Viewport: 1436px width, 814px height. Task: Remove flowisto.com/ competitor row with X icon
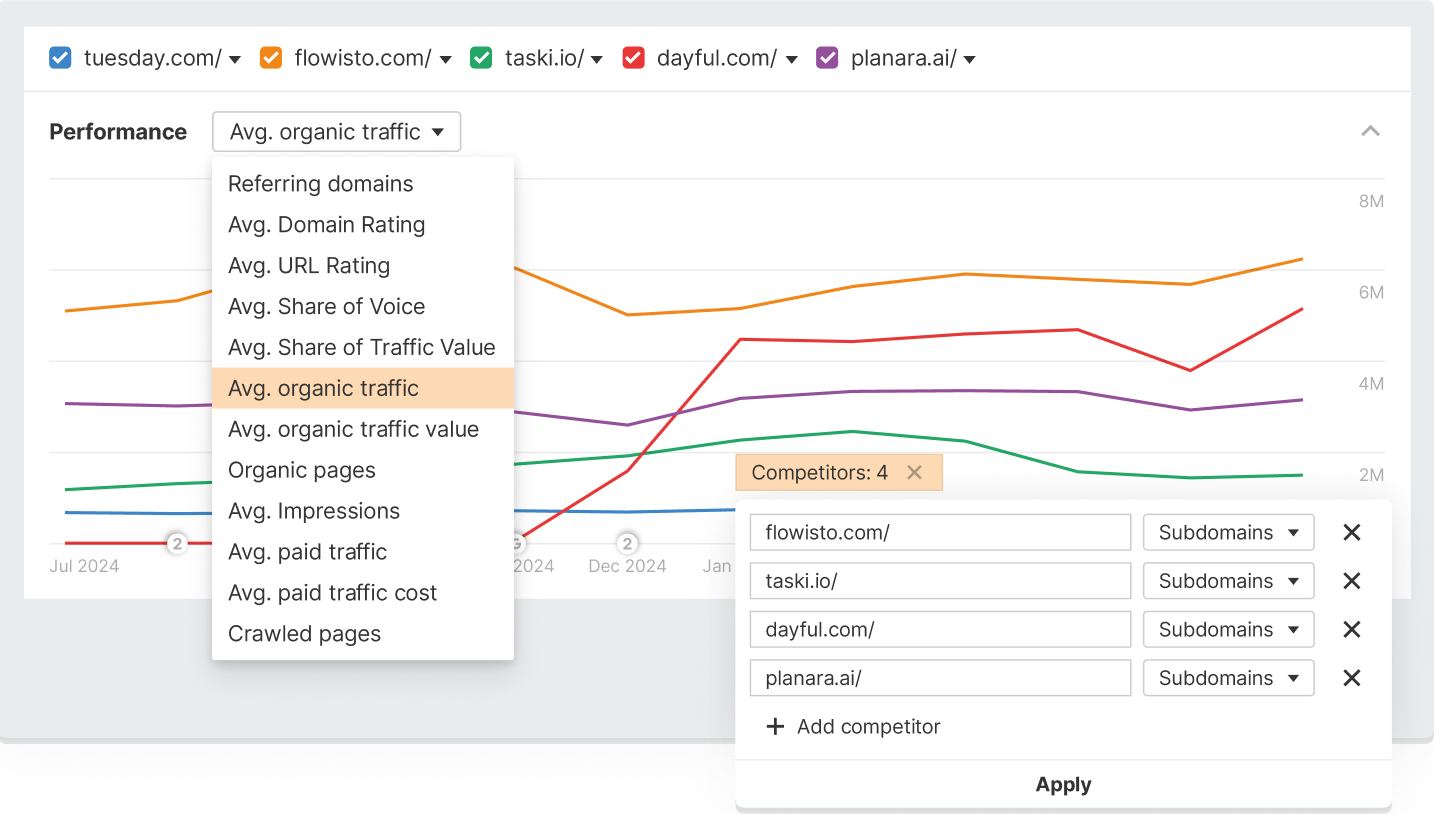[x=1351, y=533]
